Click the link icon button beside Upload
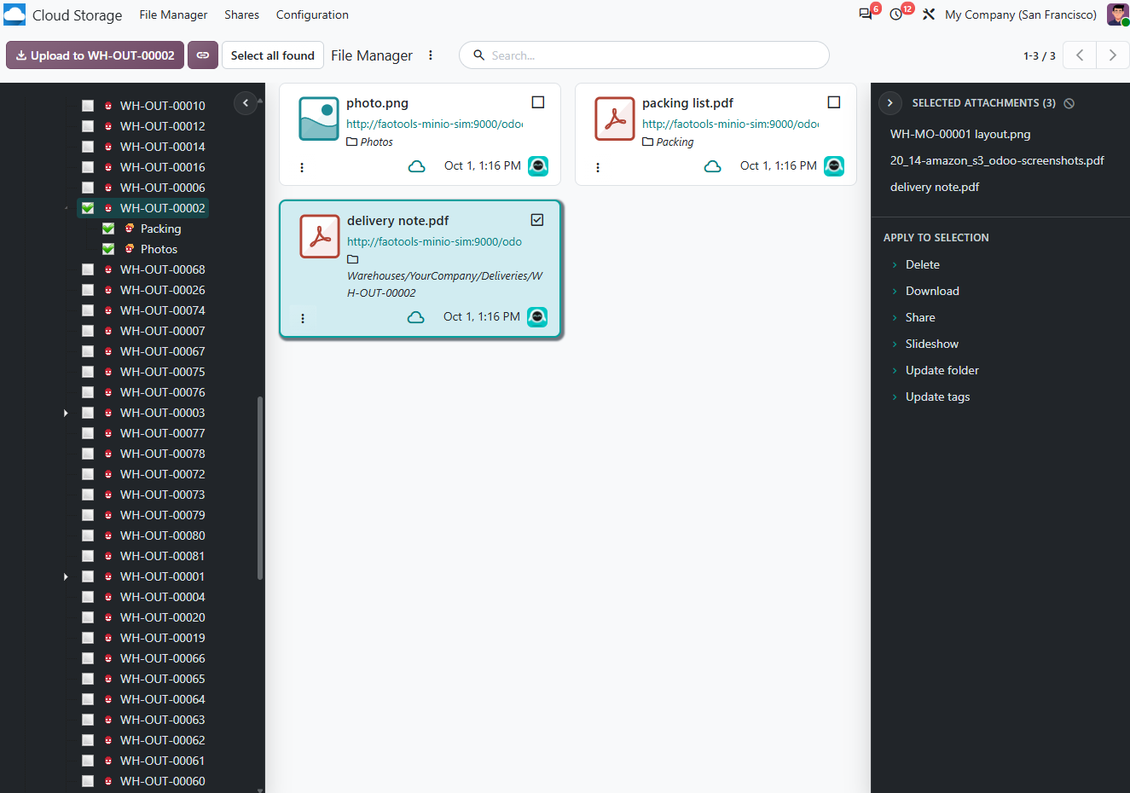Image resolution: width=1130 pixels, height=793 pixels. [x=203, y=56]
